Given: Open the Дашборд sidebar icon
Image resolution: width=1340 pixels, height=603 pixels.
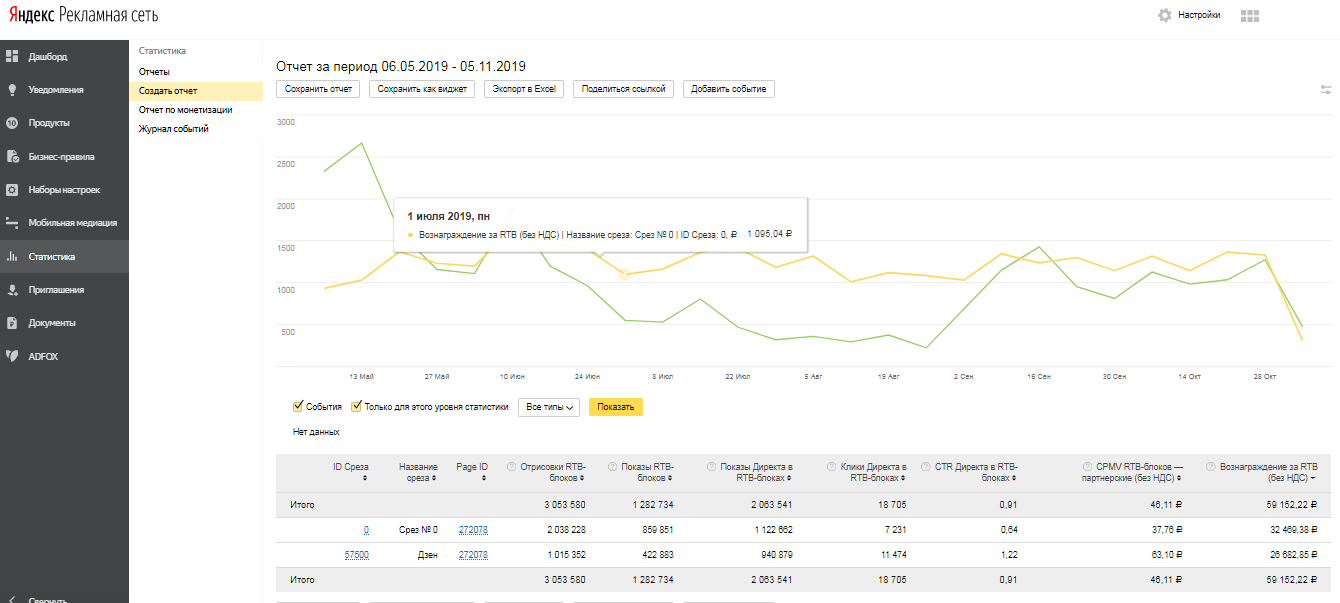Looking at the screenshot, I should coord(12,56).
